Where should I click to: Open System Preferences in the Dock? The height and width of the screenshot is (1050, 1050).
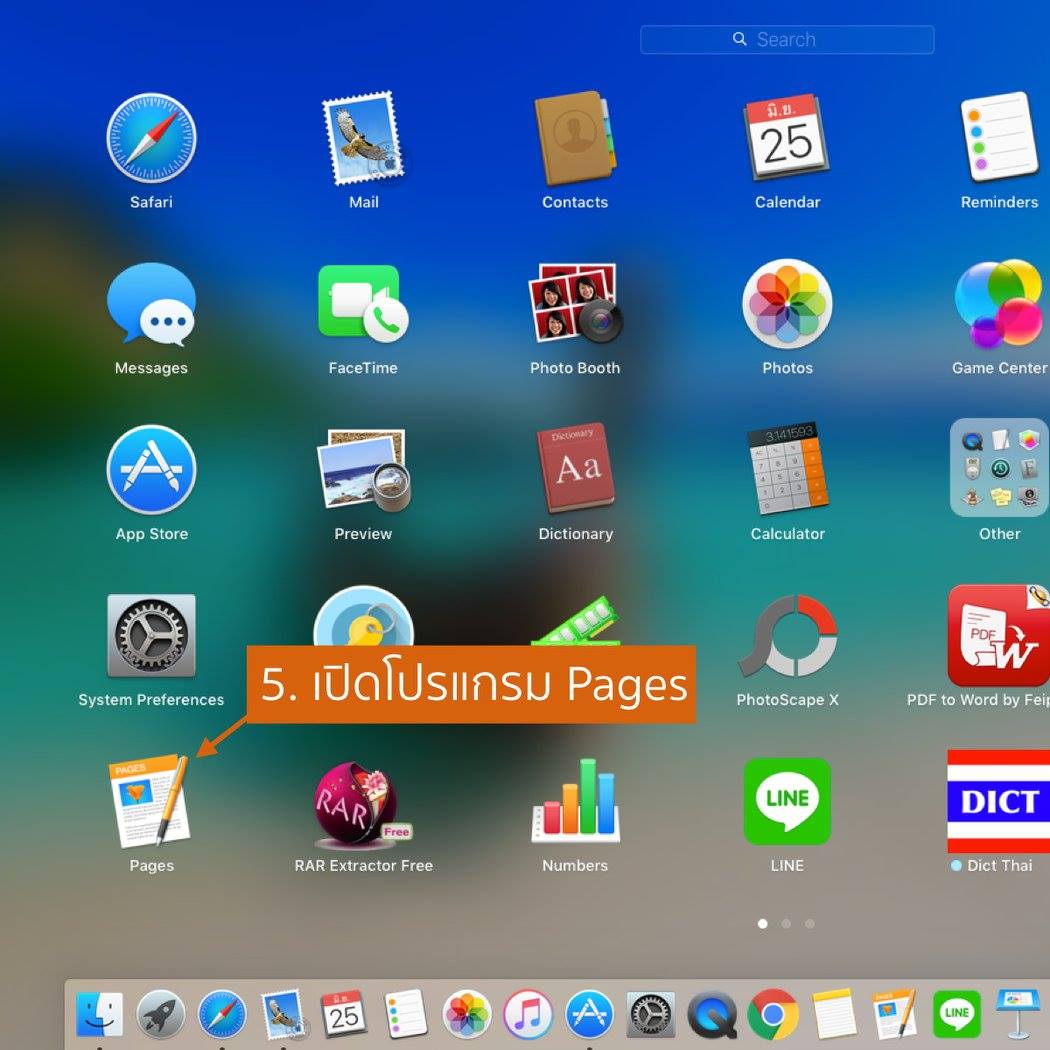650,1014
